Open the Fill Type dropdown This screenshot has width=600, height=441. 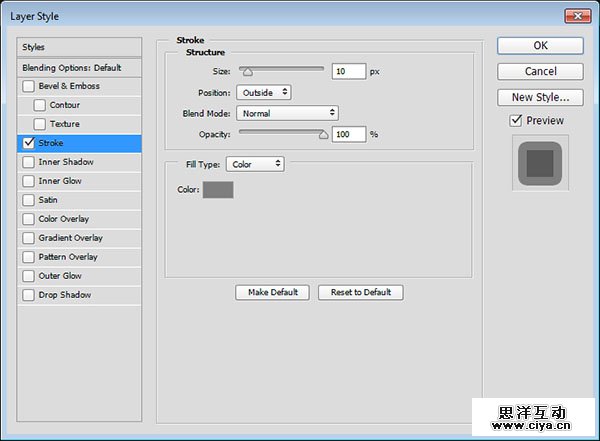(x=255, y=164)
